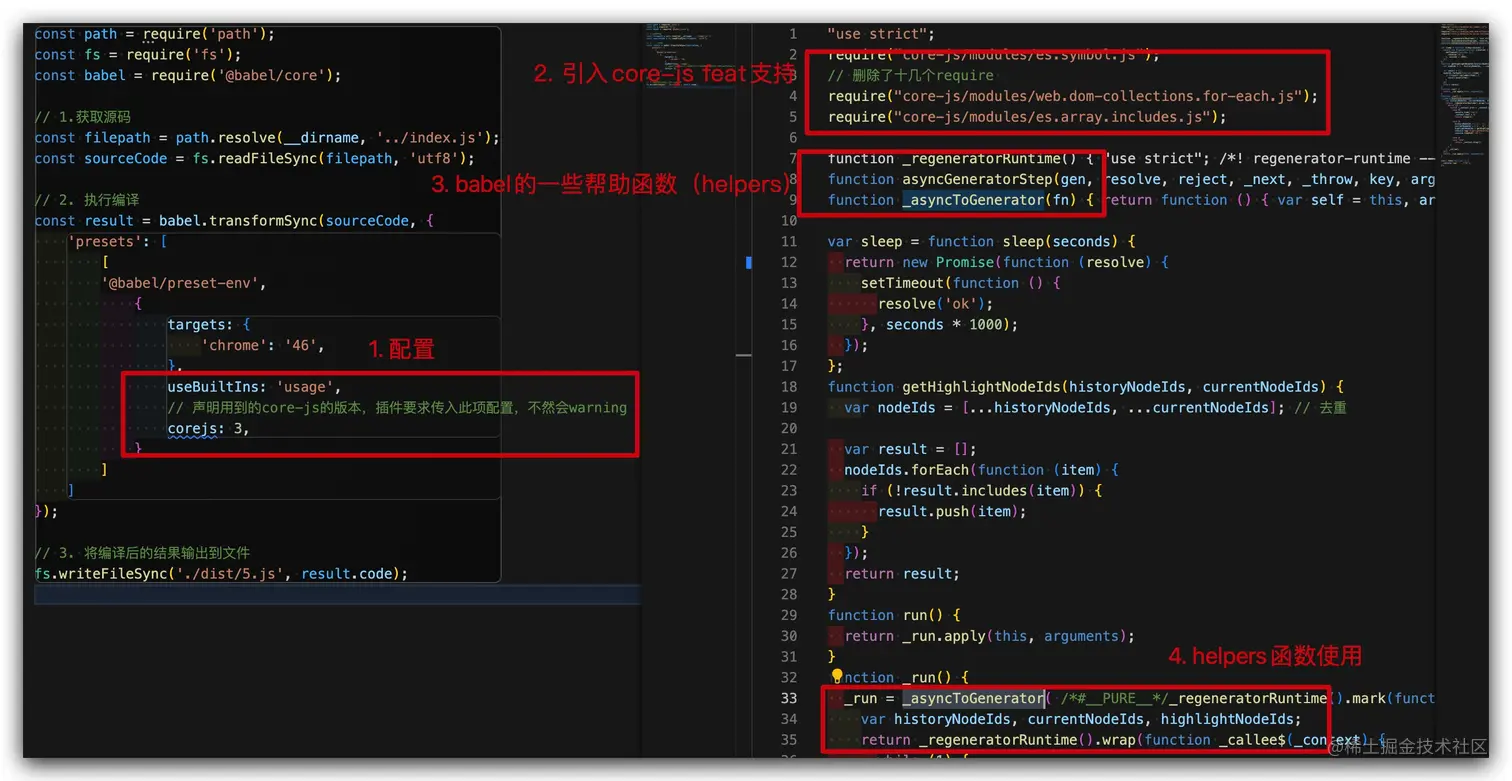Click line number 33 in the gutter
Screen dimensions: 1512x781
pos(793,698)
